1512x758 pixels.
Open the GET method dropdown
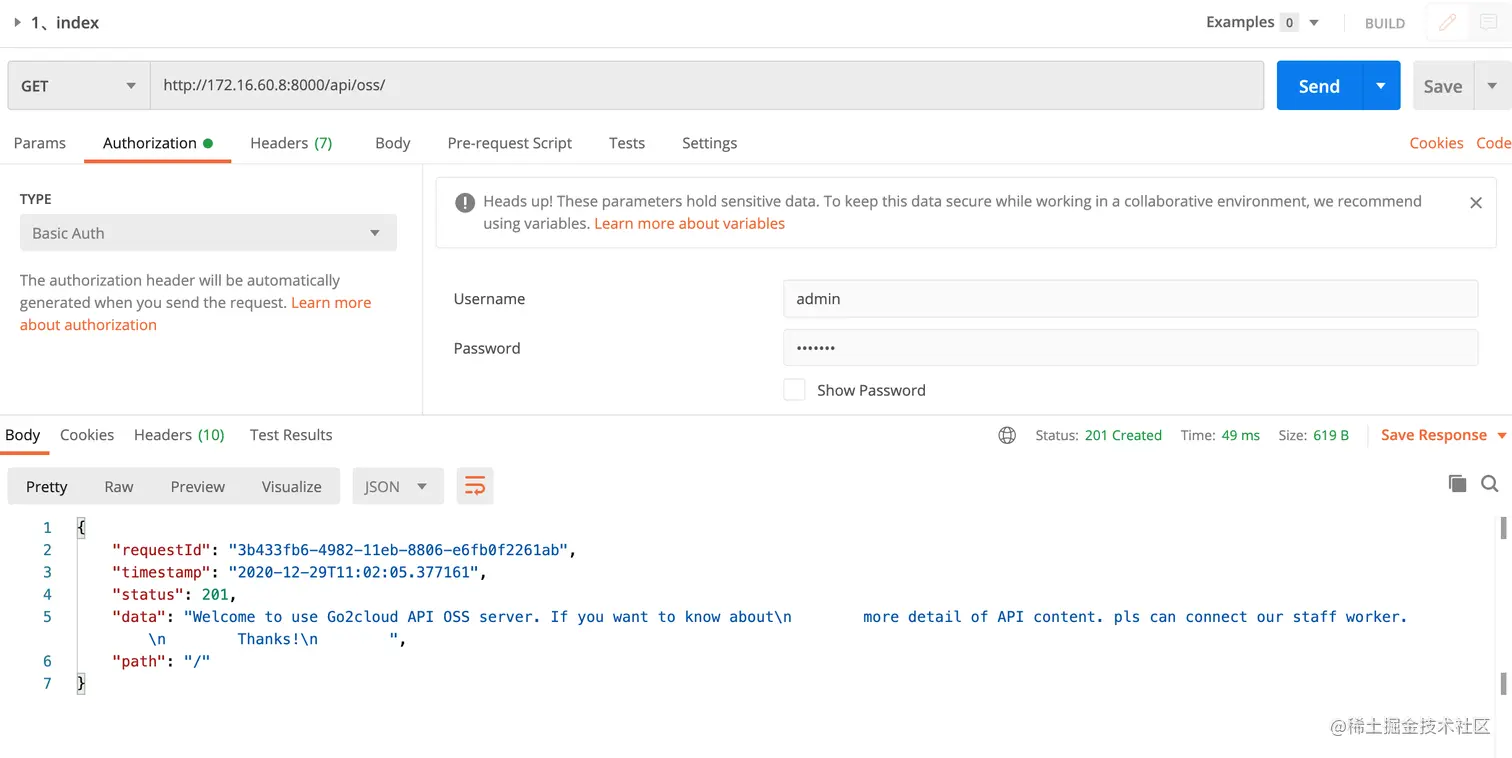[78, 86]
